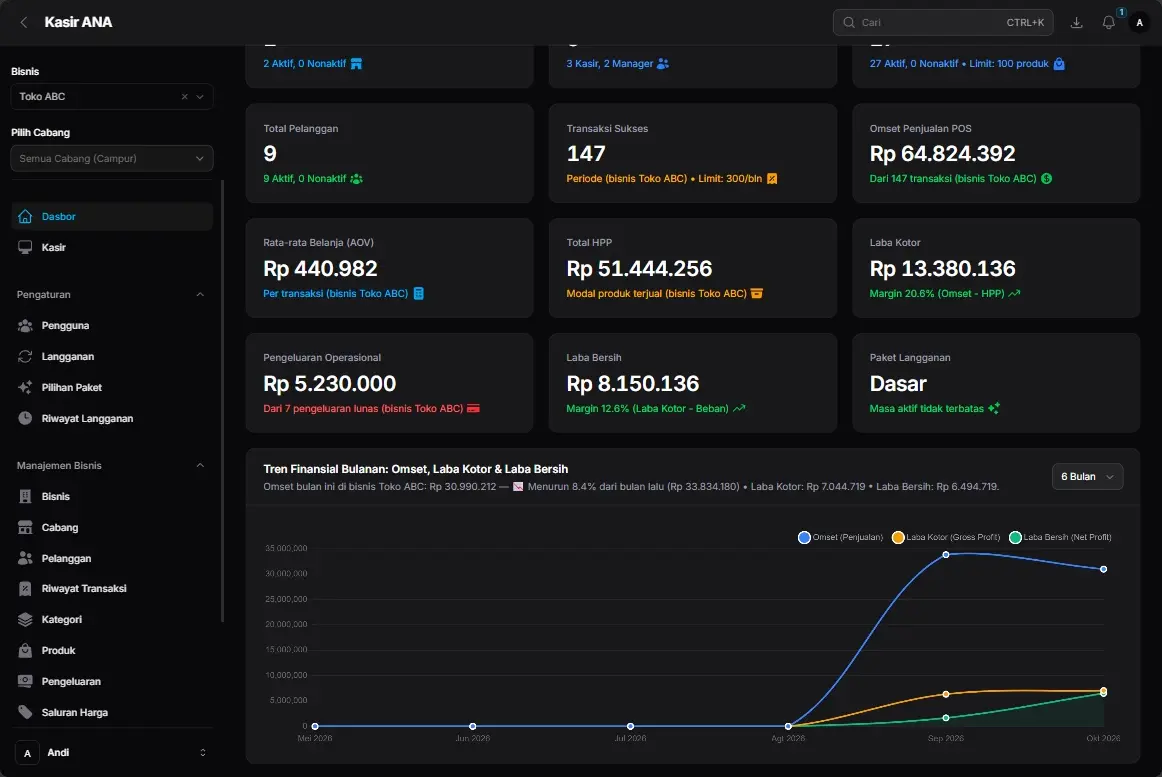
Task: Click the Produk bag icon in sidebar
Action: coord(25,651)
